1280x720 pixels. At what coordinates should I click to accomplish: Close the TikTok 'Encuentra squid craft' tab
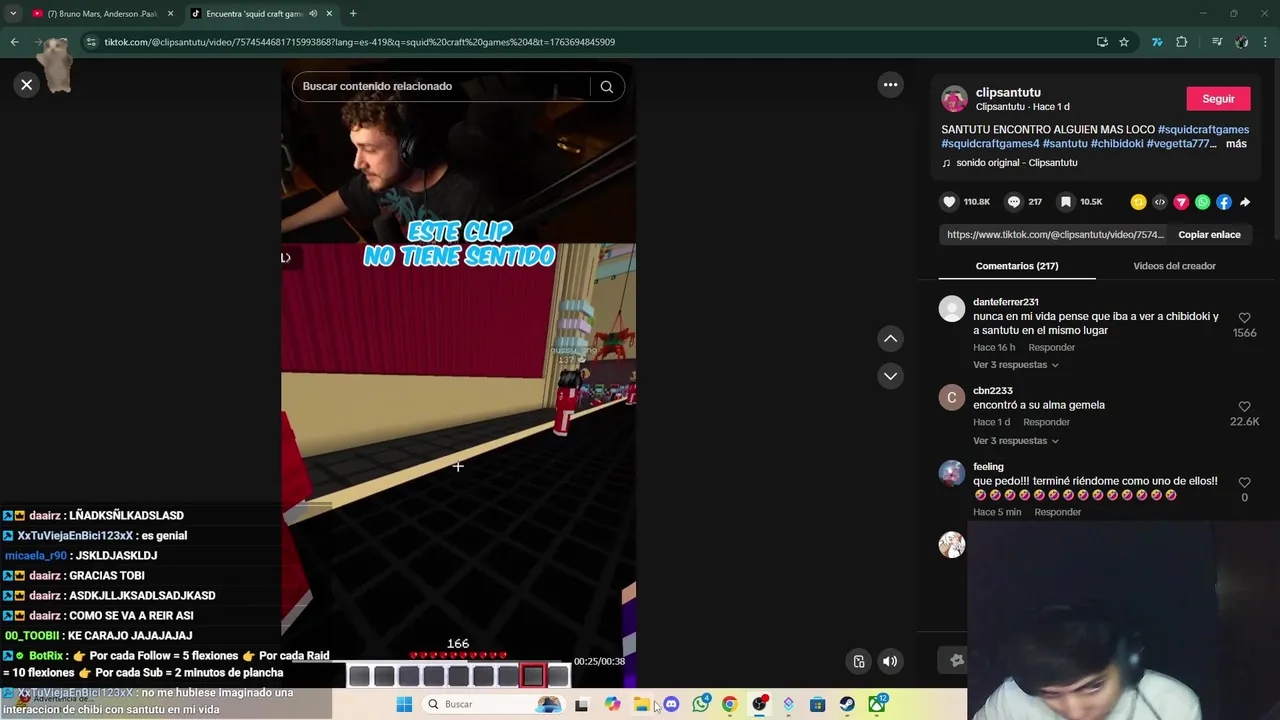click(329, 14)
